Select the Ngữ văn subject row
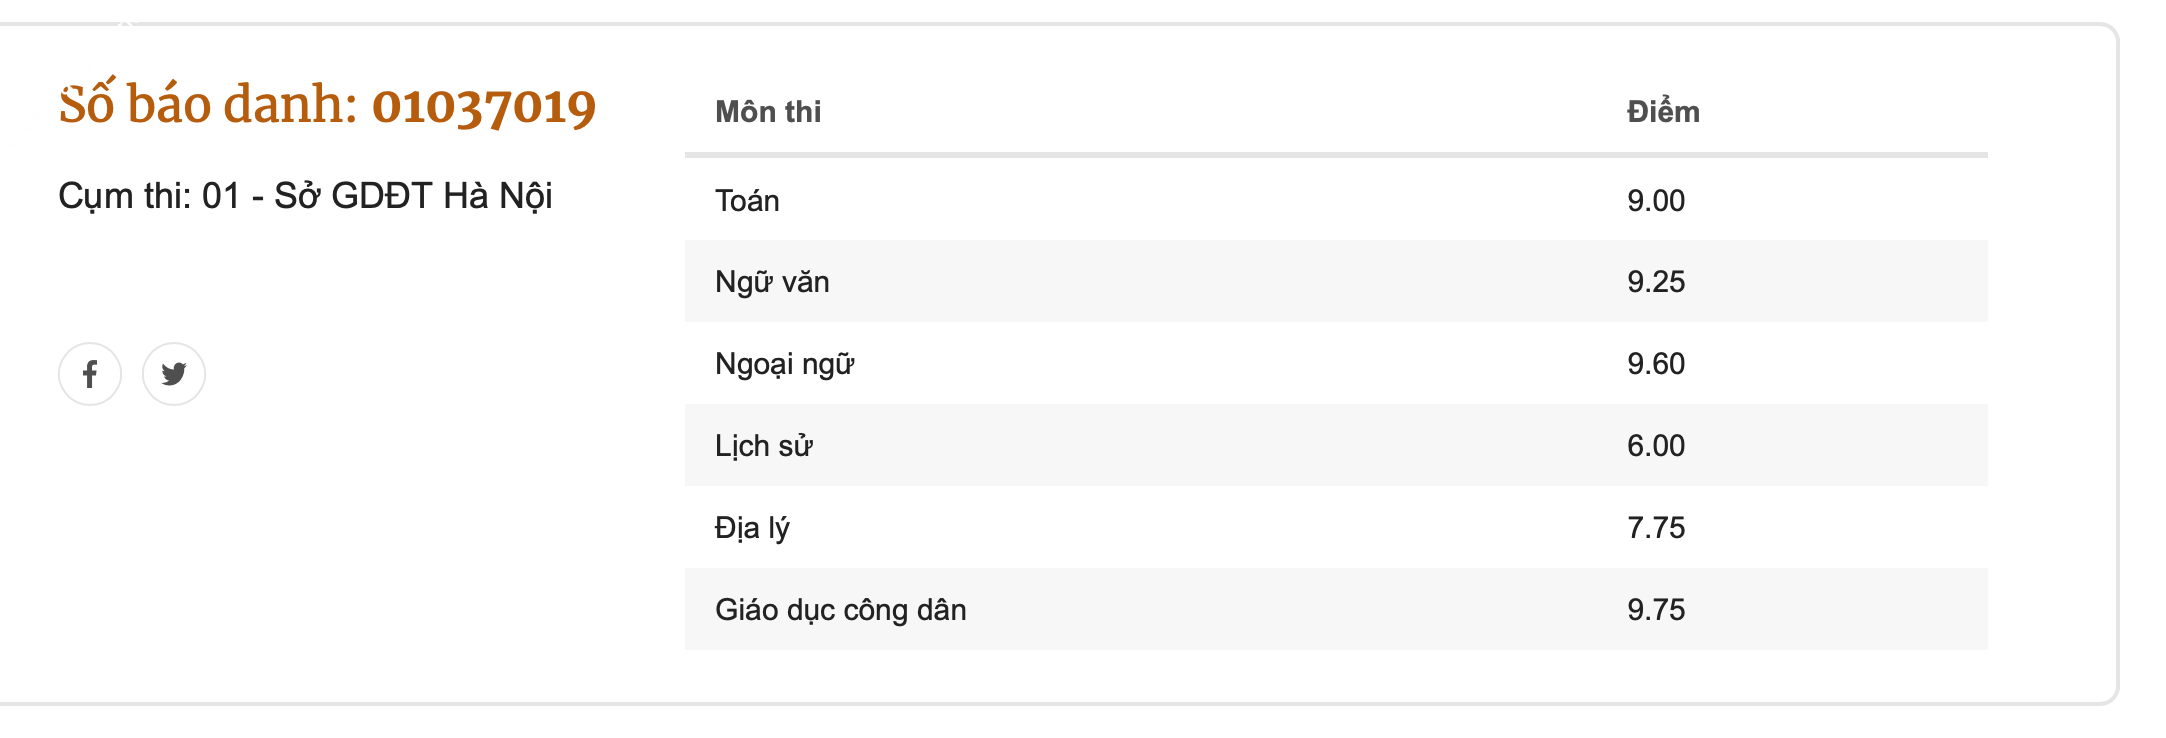2166x738 pixels. pyautogui.click(x=1336, y=281)
